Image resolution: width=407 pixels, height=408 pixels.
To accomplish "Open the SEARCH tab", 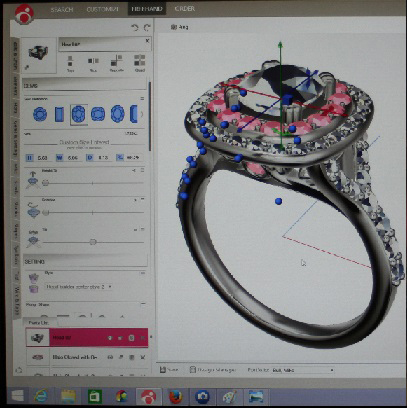I will (62, 9).
